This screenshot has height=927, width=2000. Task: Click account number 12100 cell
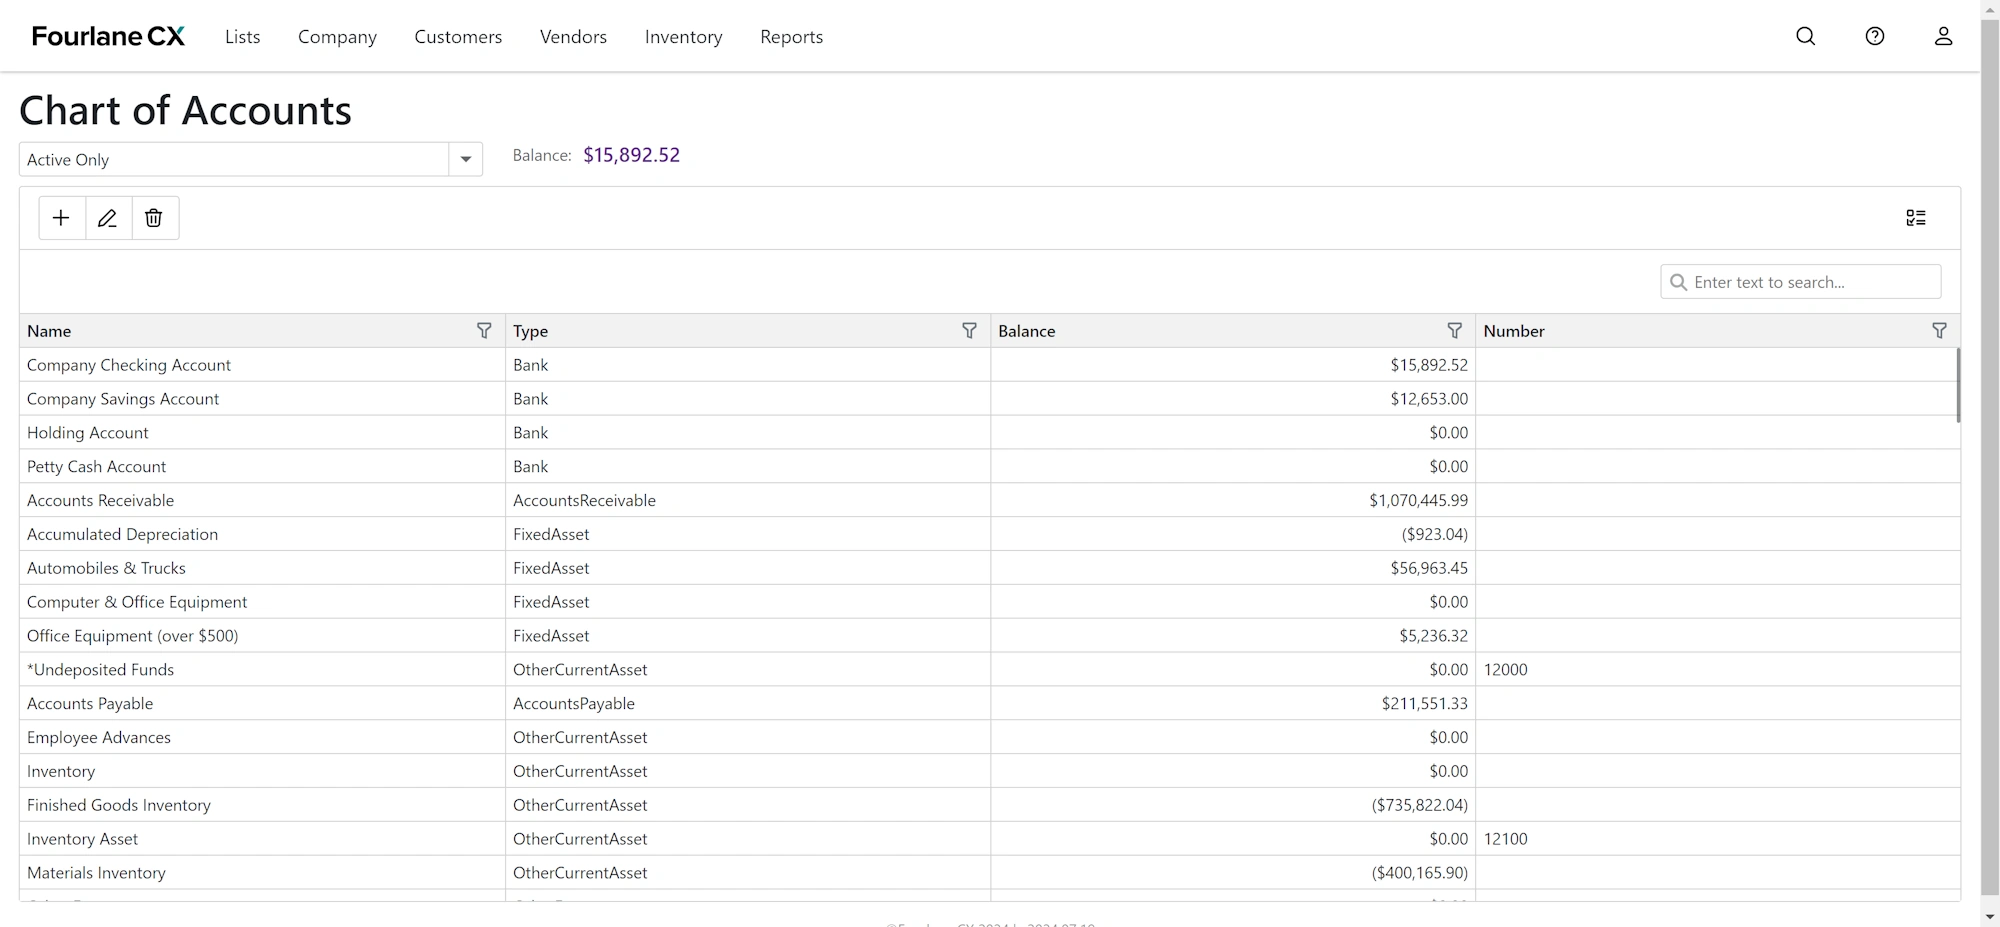tap(1717, 839)
